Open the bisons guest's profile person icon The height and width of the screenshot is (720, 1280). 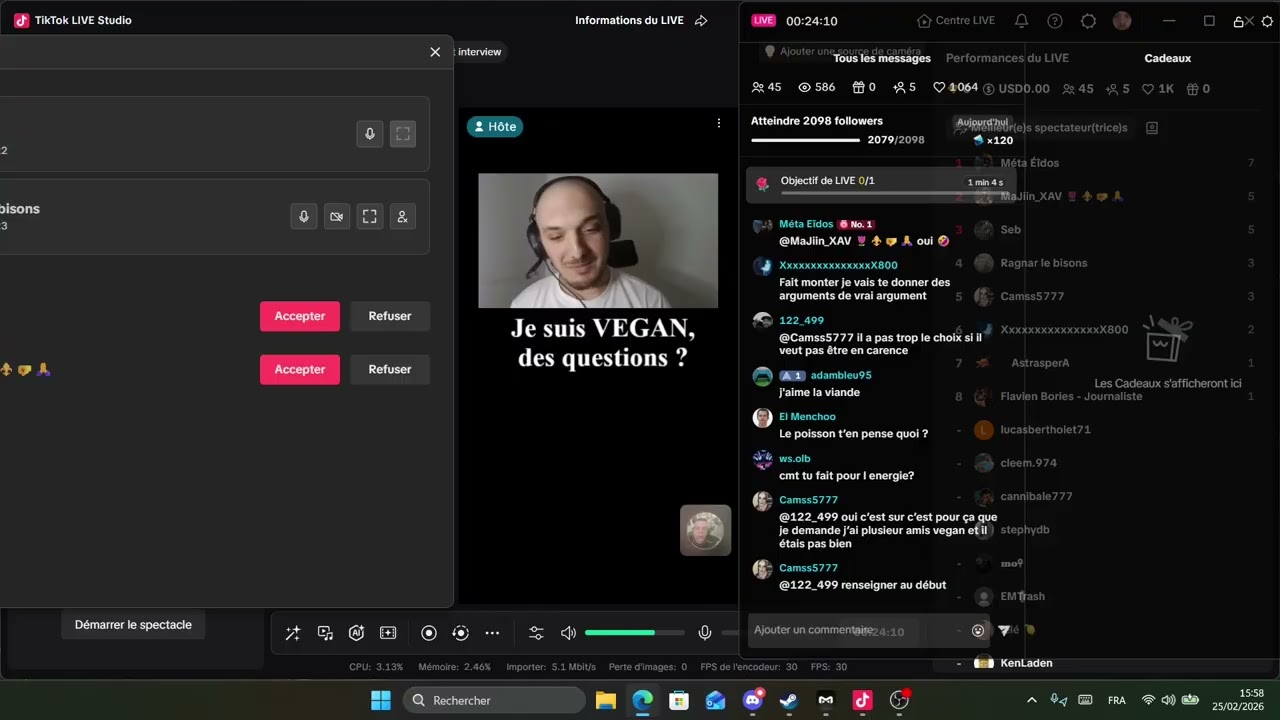pos(402,216)
